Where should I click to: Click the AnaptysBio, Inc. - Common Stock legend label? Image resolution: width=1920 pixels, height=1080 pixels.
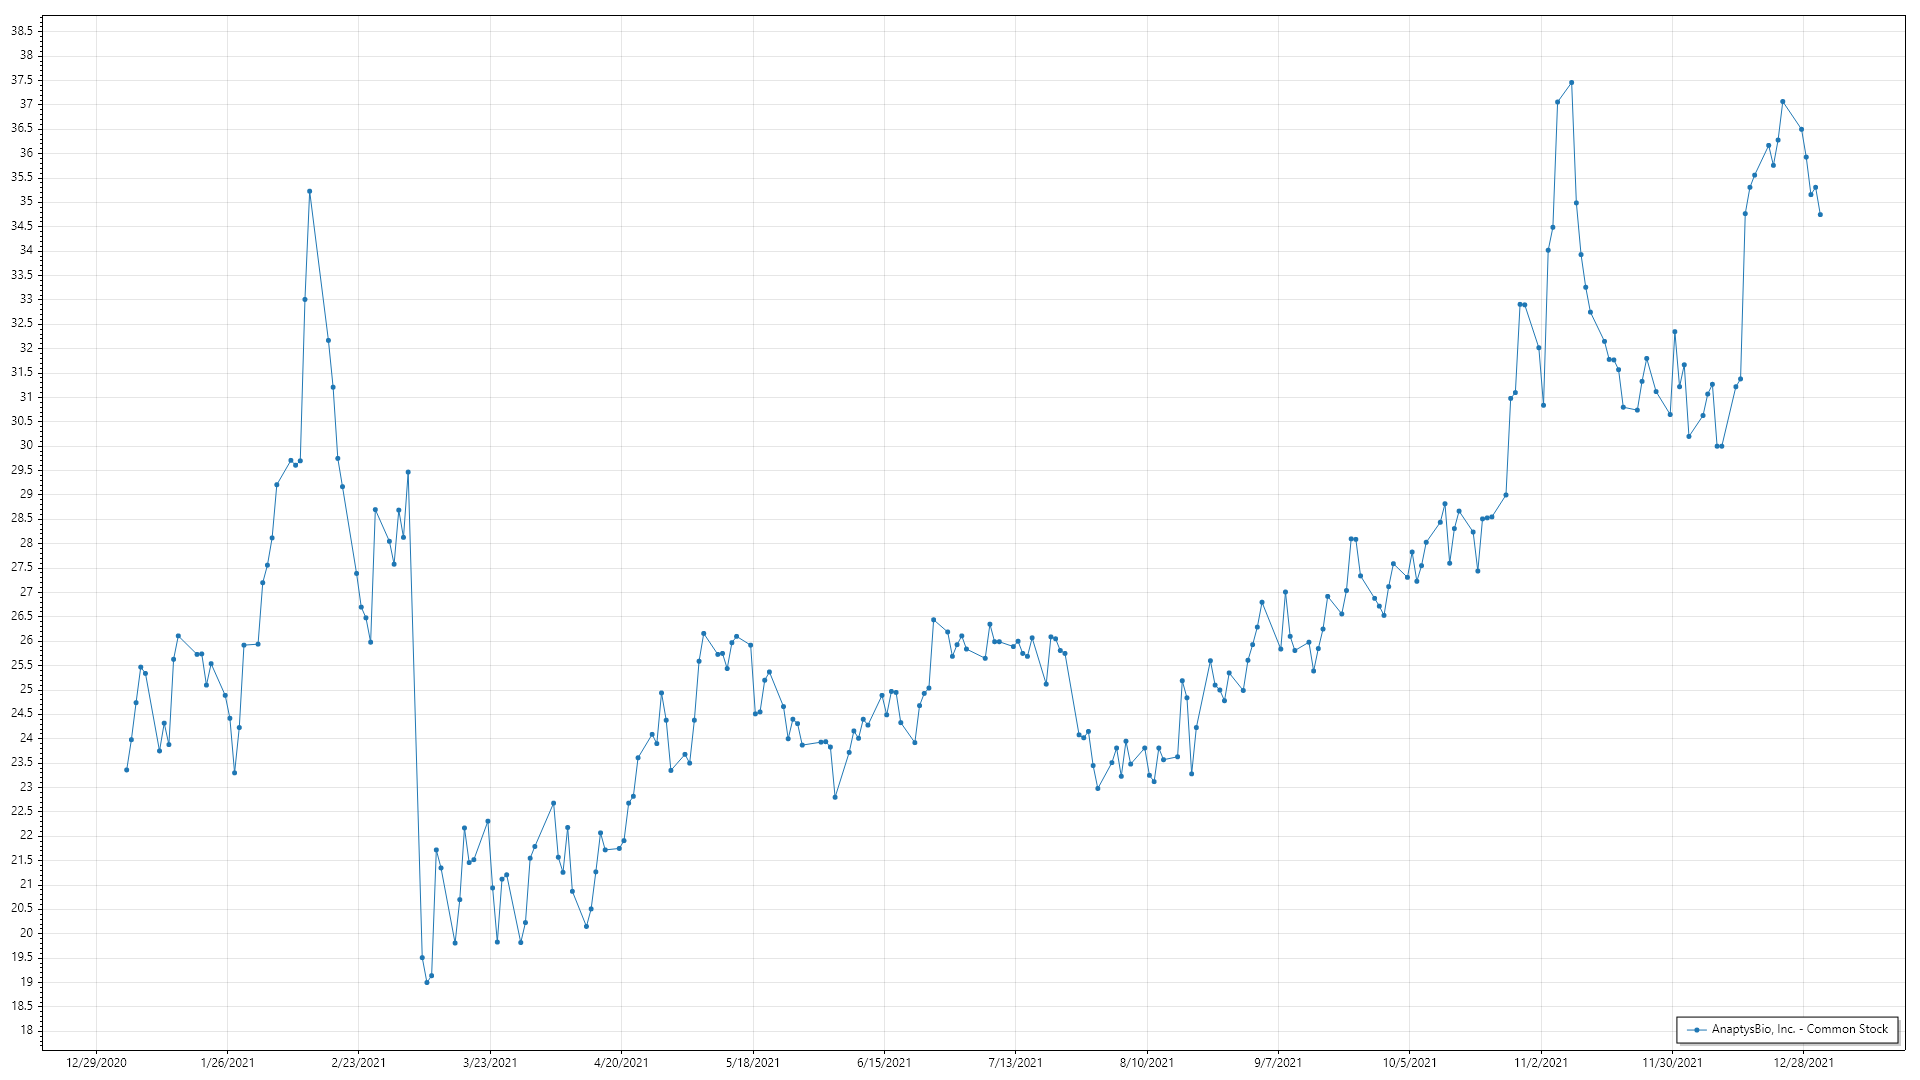(x=1799, y=1029)
